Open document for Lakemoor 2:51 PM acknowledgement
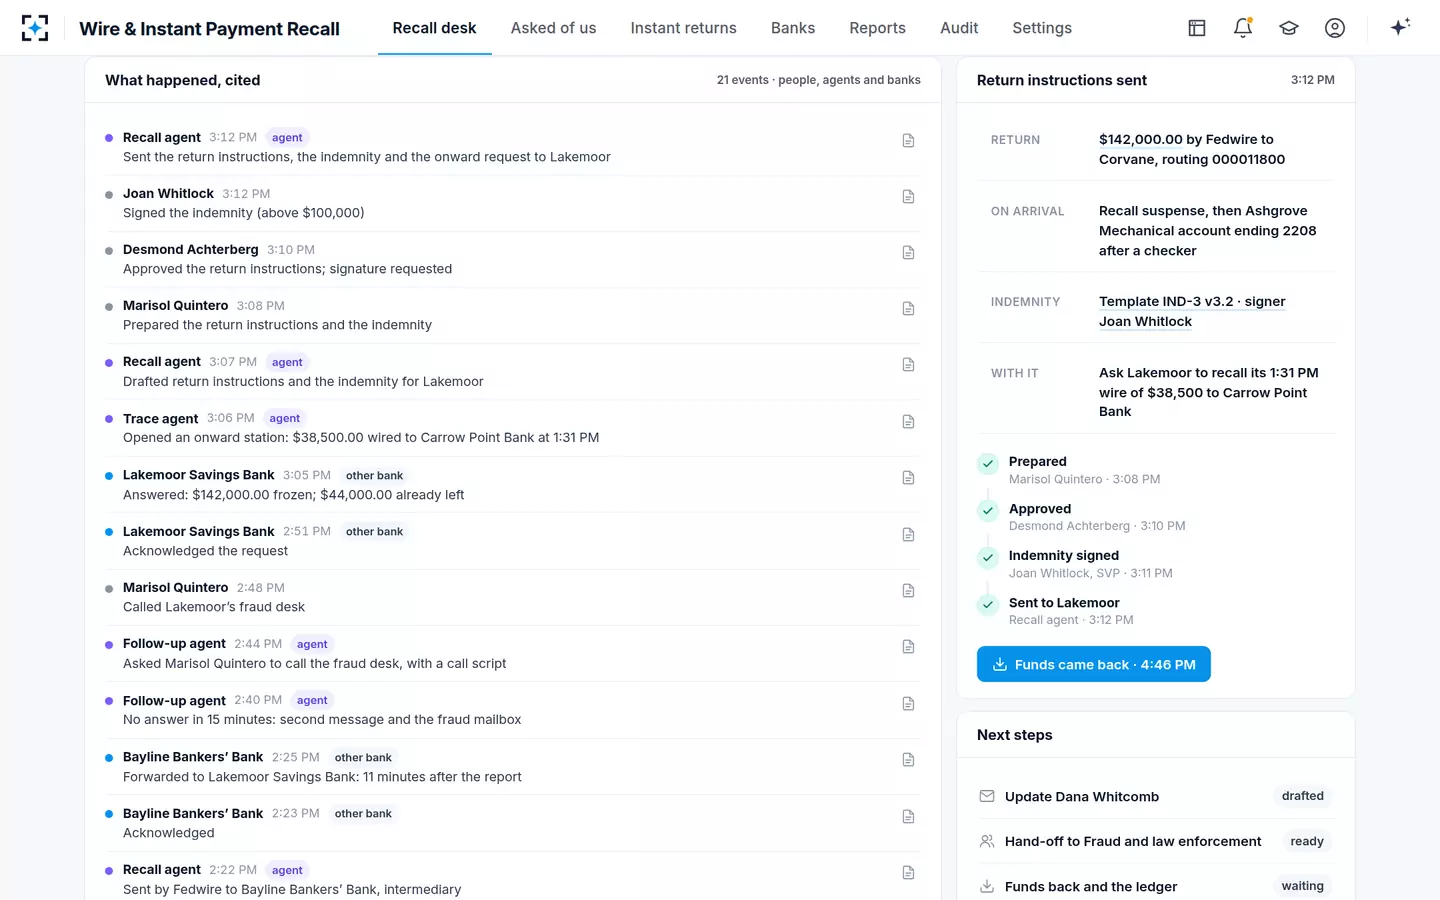Screen dimensions: 1440x900 [908, 535]
